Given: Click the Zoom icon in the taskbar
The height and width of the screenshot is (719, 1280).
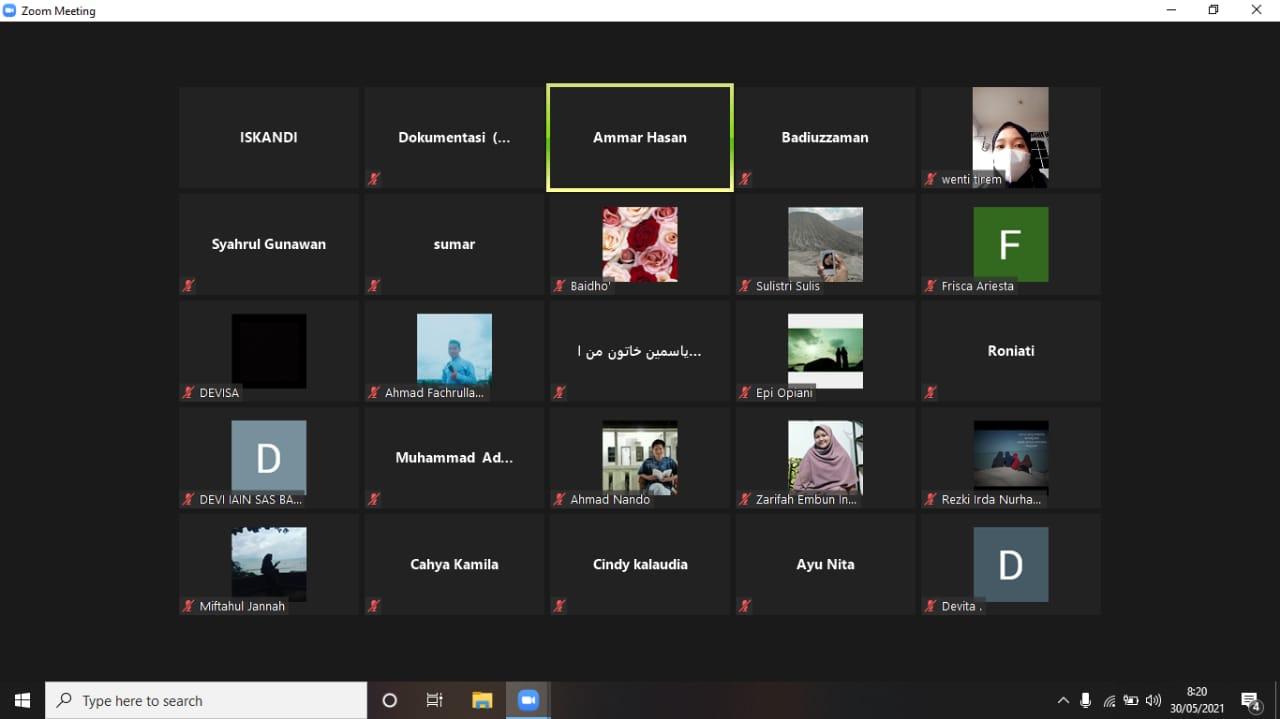Looking at the screenshot, I should point(528,700).
